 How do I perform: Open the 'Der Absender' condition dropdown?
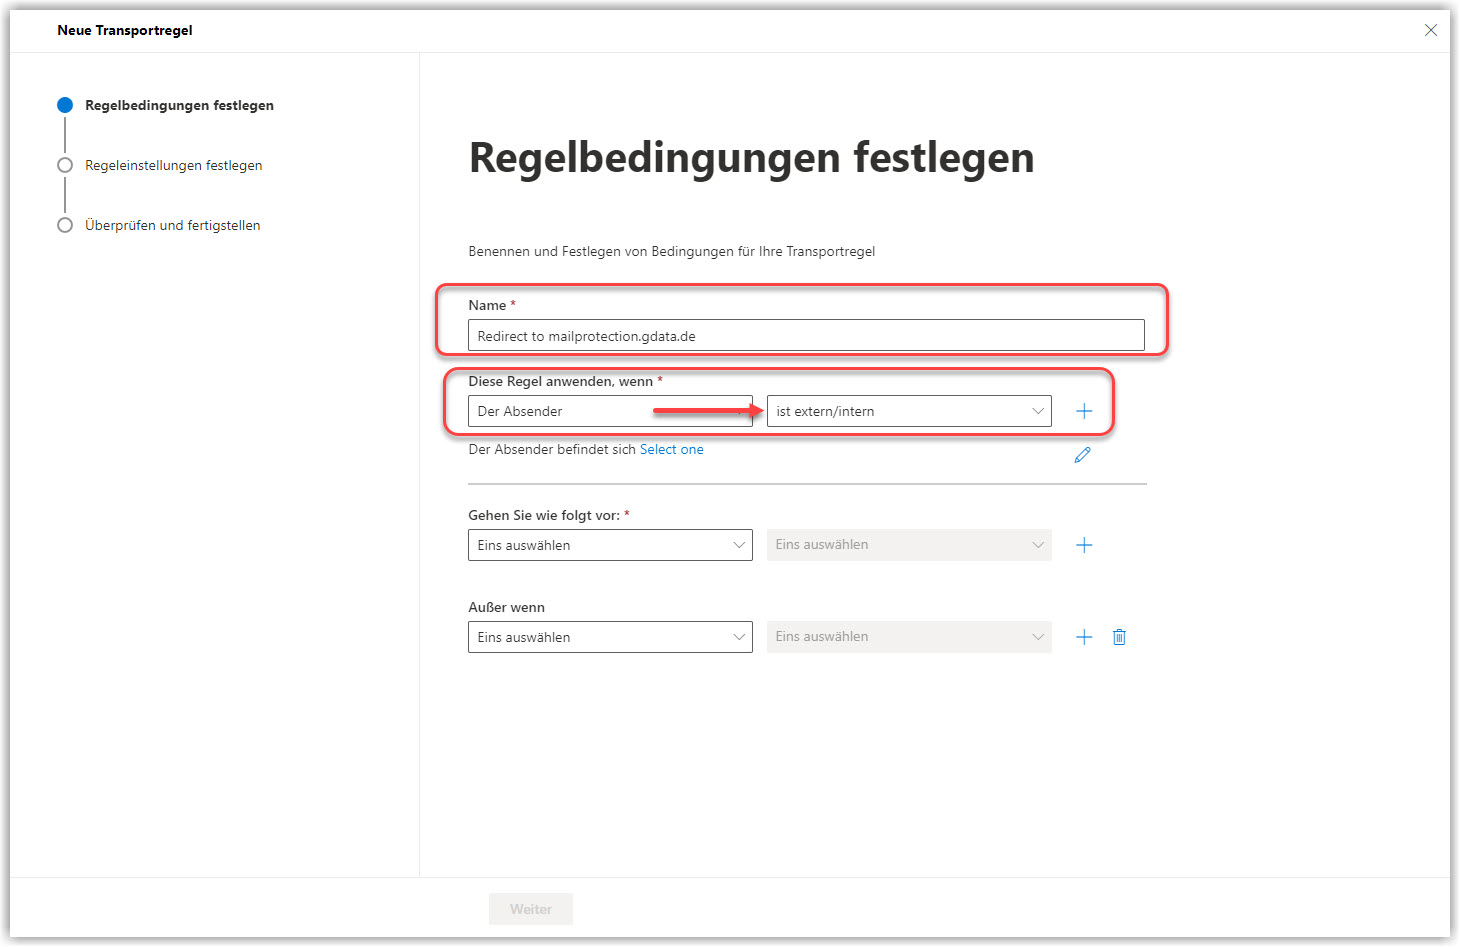(x=610, y=411)
